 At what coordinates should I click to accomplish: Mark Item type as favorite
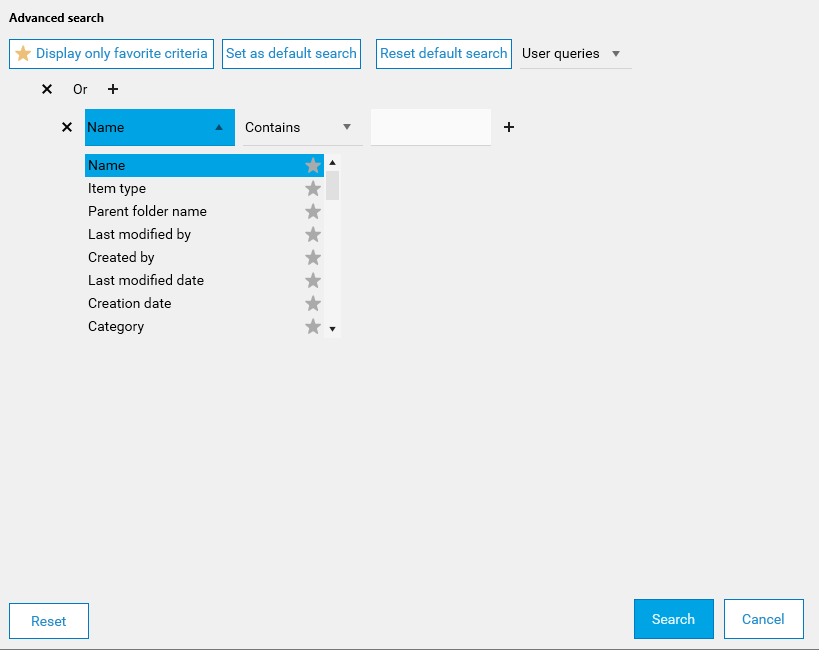(x=313, y=189)
